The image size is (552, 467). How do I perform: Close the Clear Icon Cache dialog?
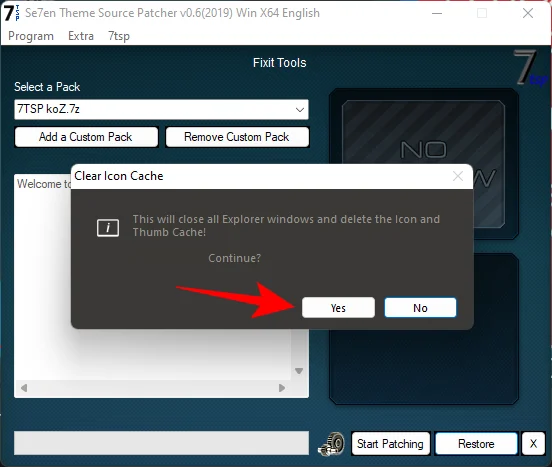(458, 176)
